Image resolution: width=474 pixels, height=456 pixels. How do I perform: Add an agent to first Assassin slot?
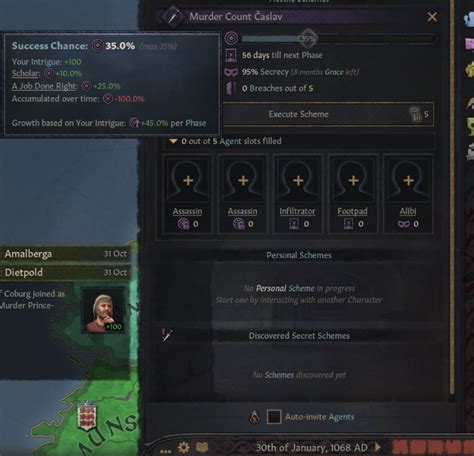coord(188,180)
